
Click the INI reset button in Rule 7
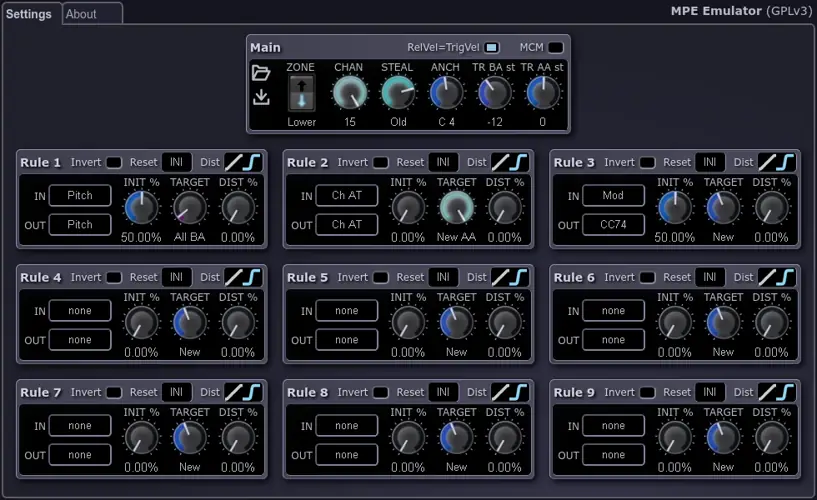click(177, 392)
